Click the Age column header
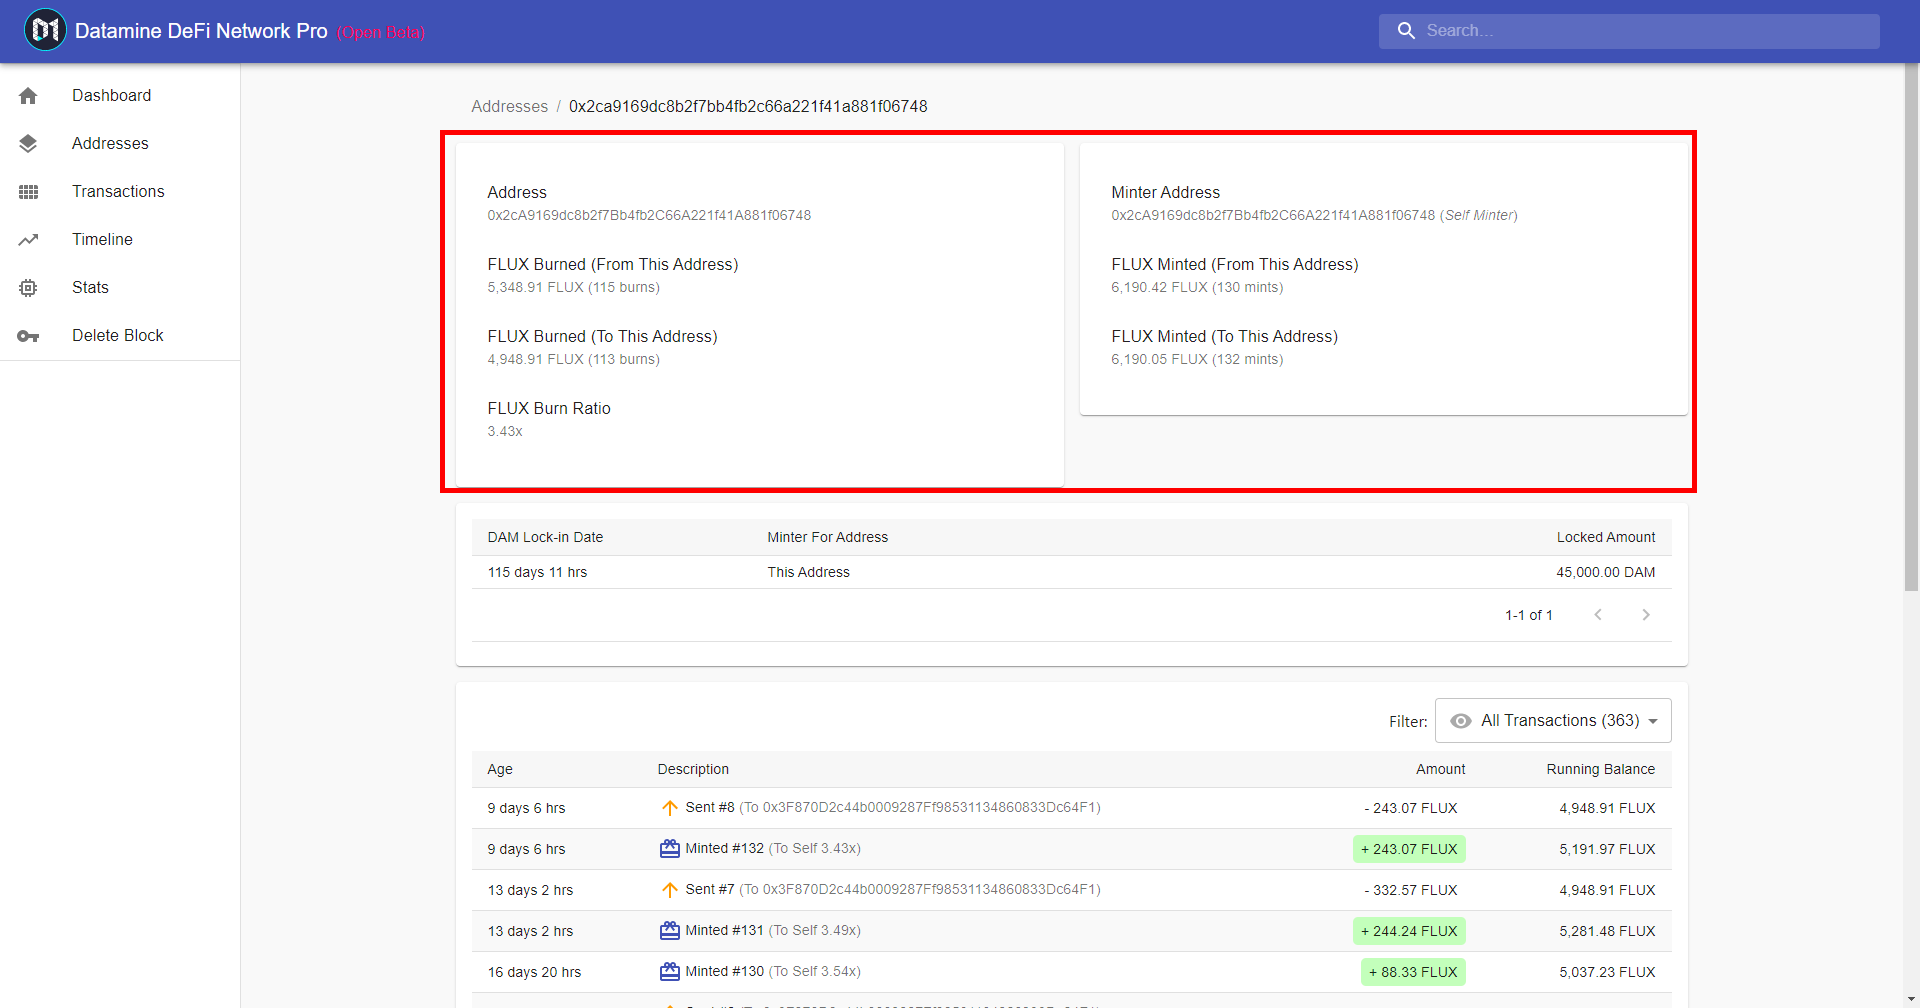The image size is (1920, 1008). click(x=500, y=770)
